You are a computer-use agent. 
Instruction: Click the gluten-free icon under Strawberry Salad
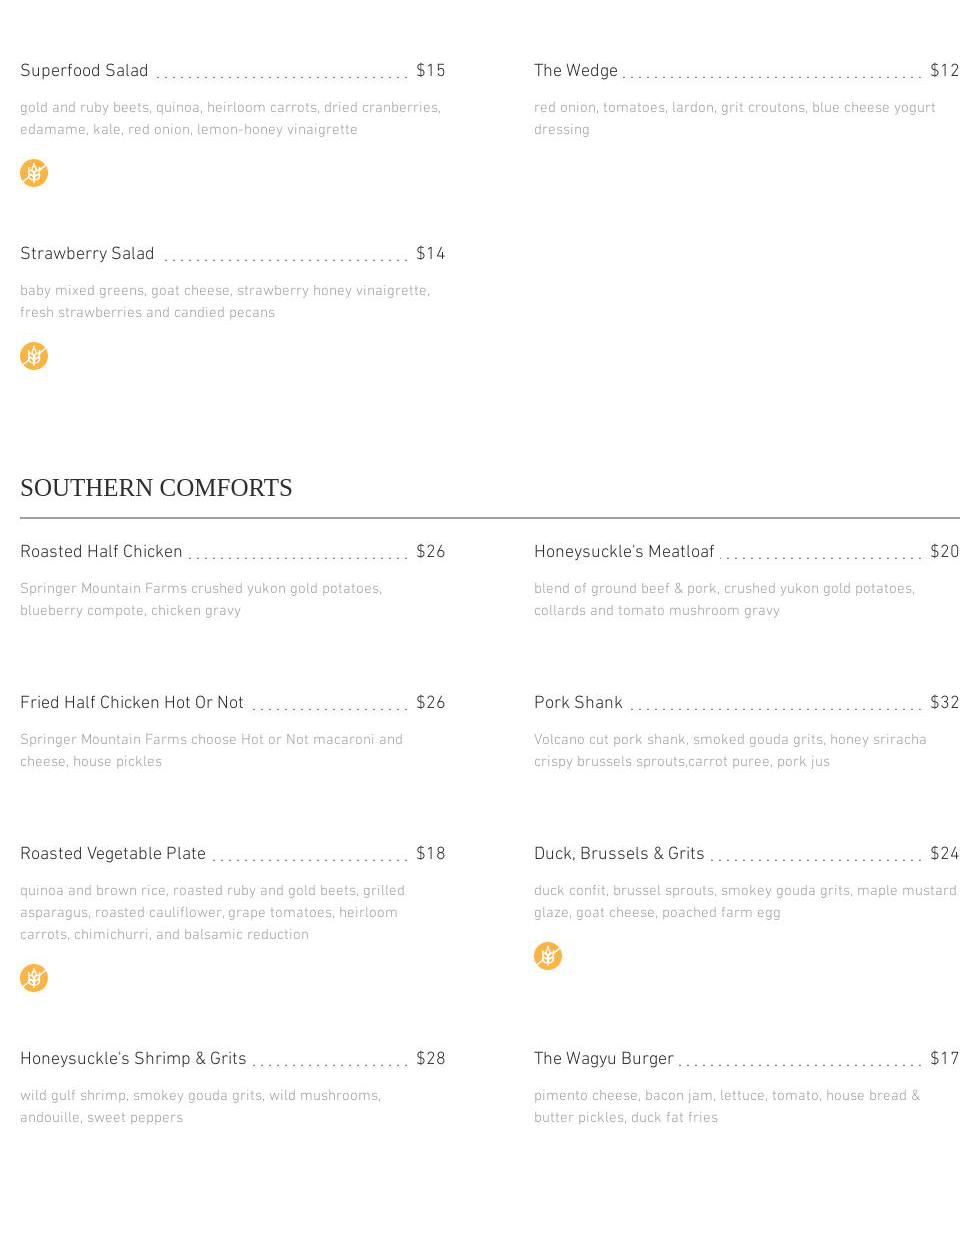tap(34, 356)
